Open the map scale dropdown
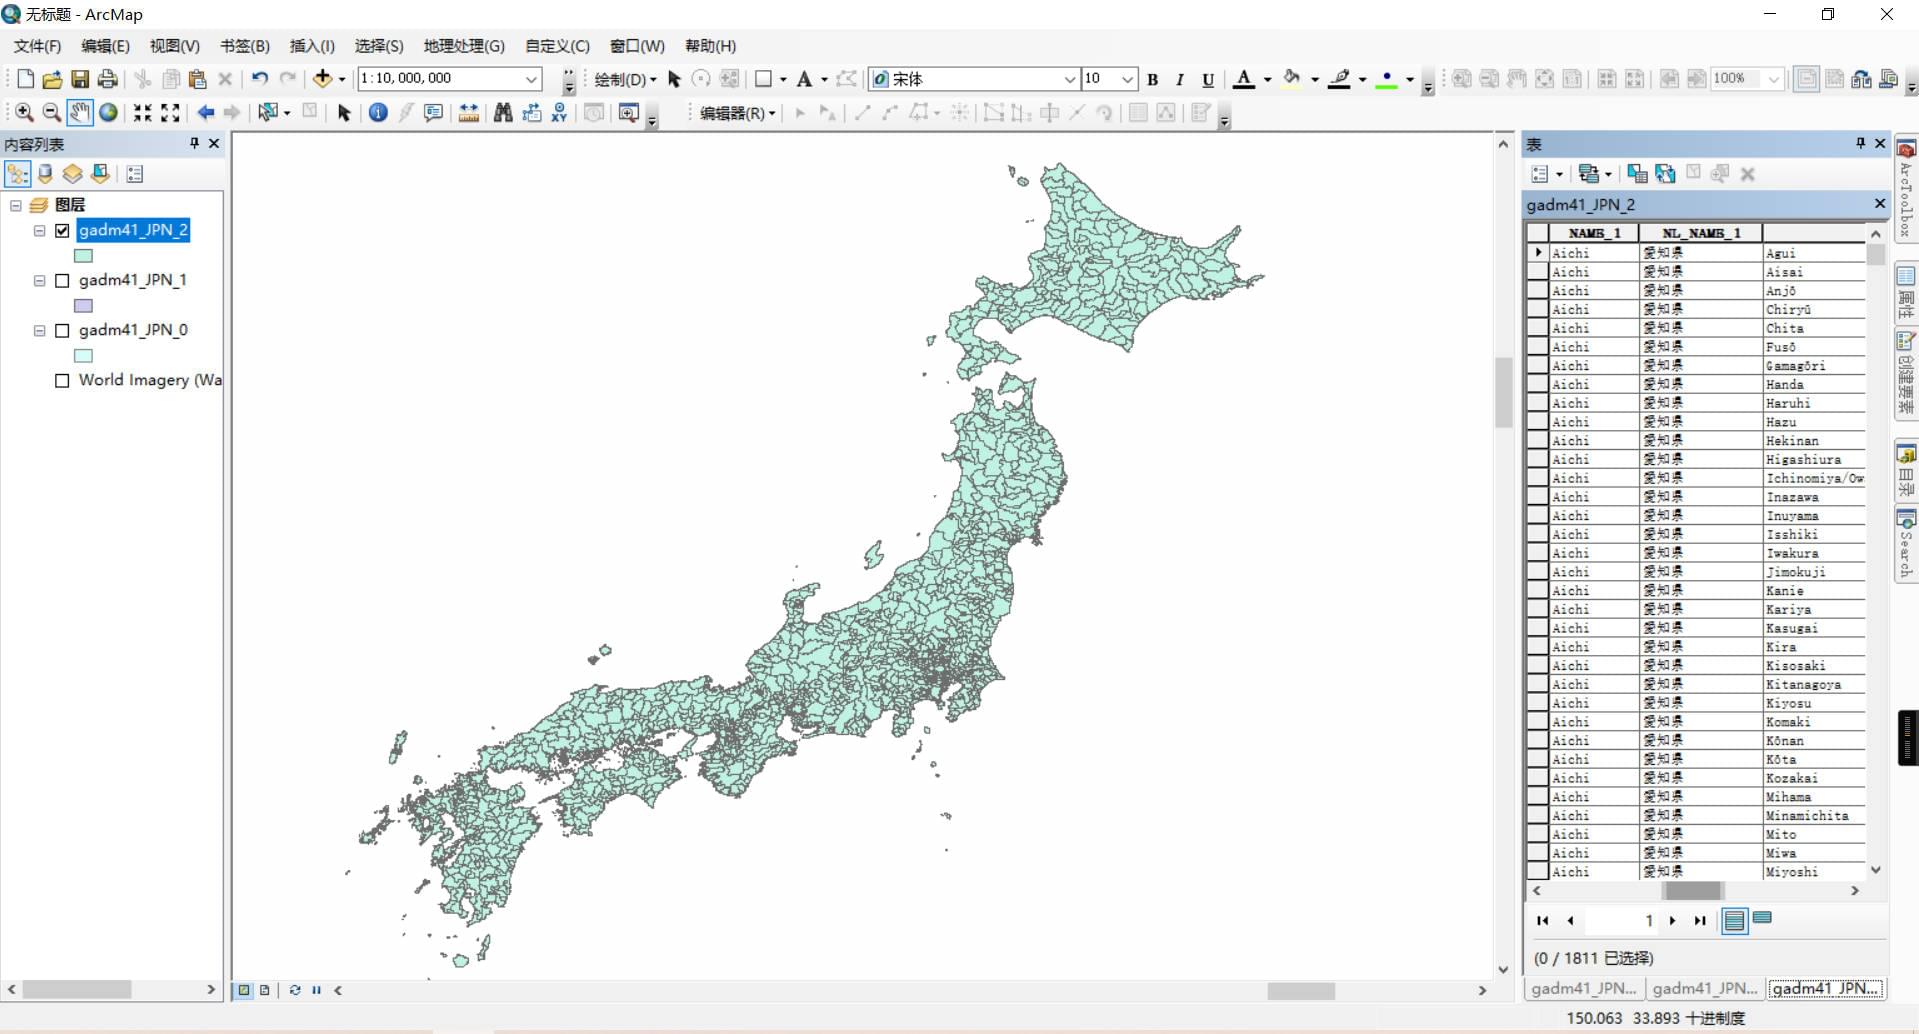The width and height of the screenshot is (1919, 1034). (532, 79)
